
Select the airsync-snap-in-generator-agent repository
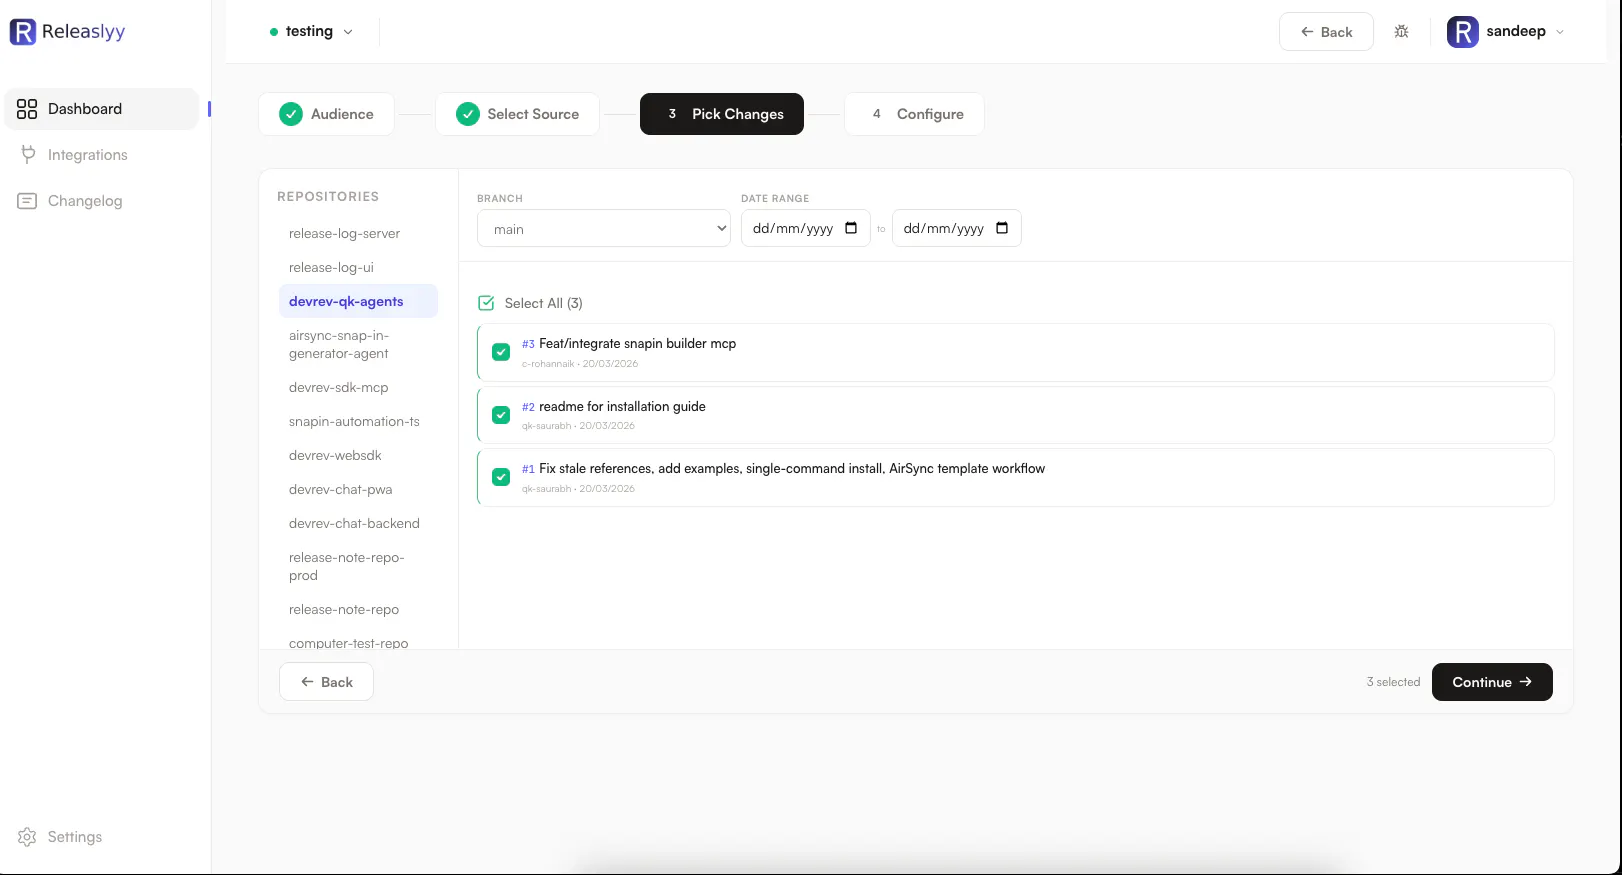pos(358,344)
